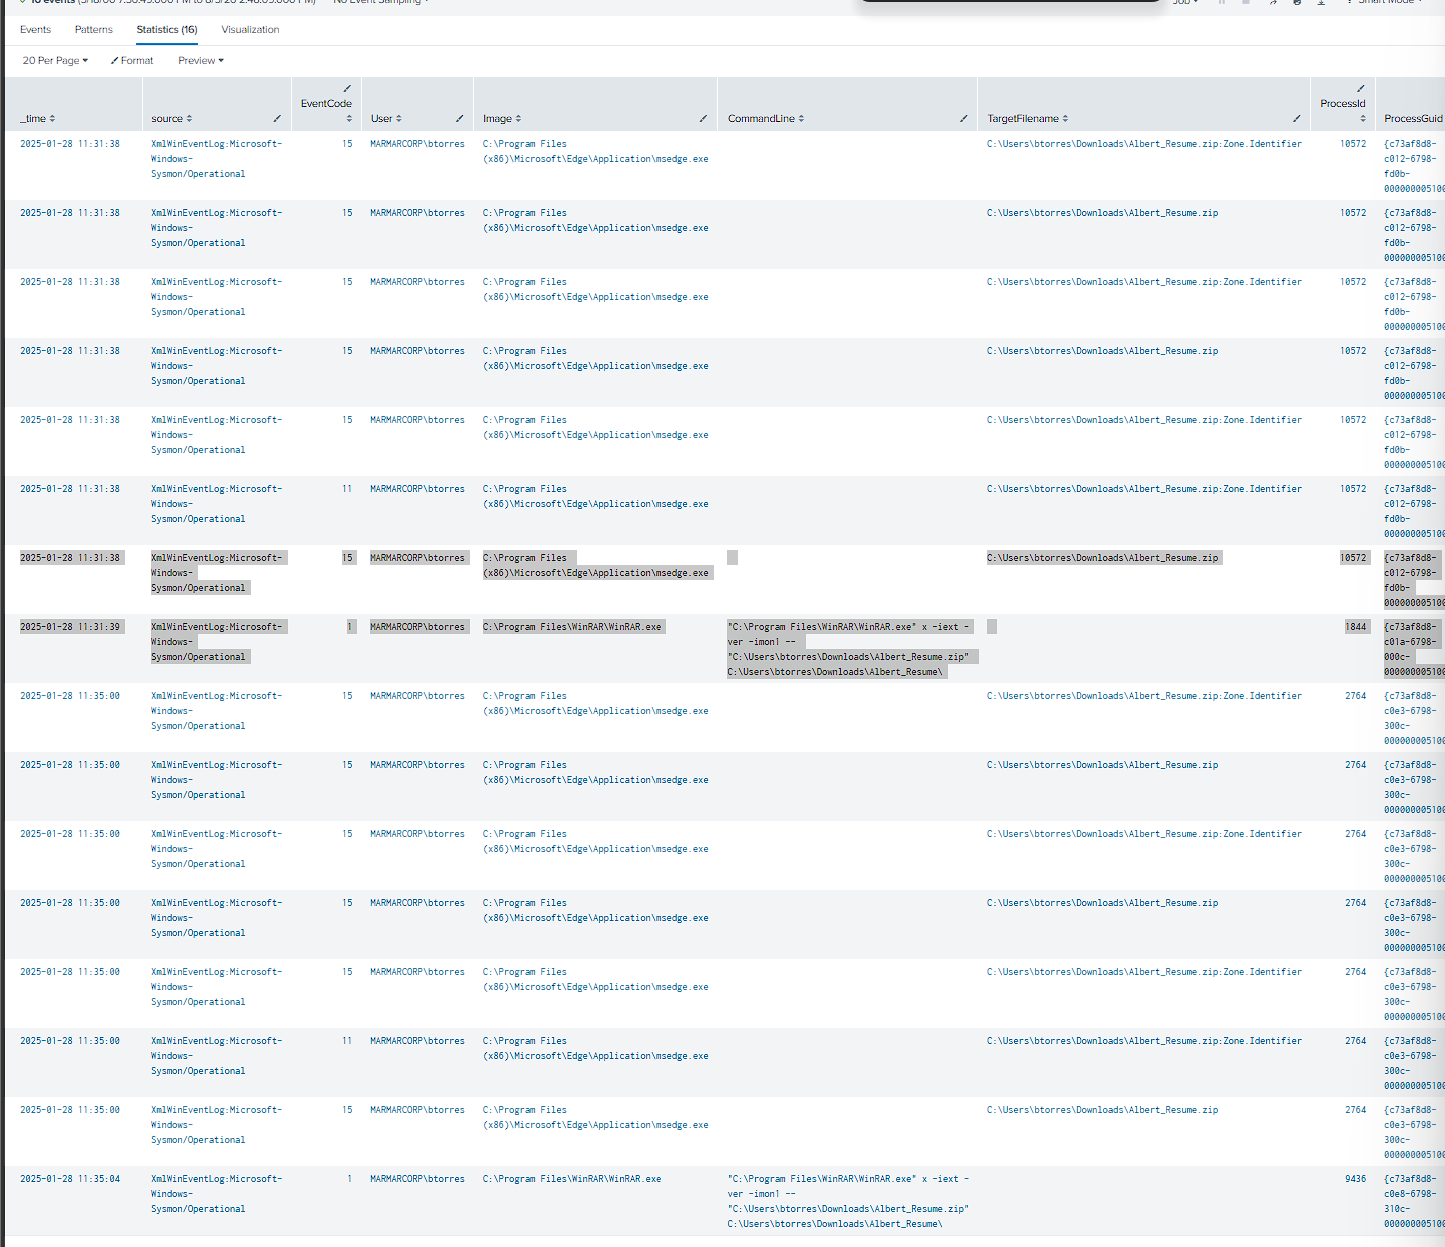1445x1247 pixels.
Task: Click ProcessId value 9436
Action: point(1355,1179)
